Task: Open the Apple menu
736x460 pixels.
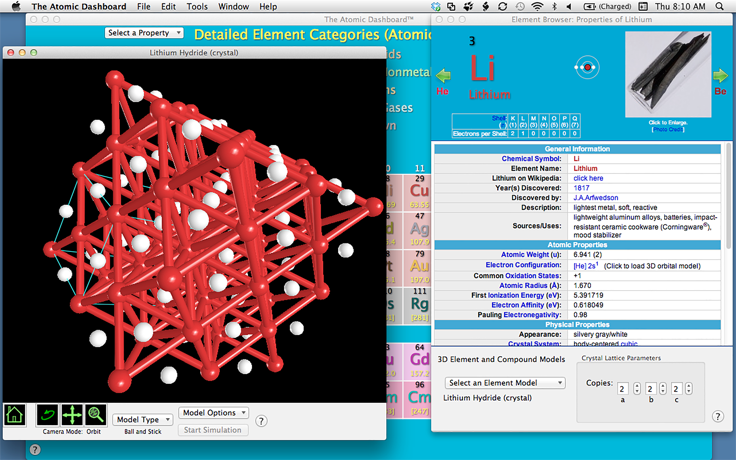Action: tap(16, 6)
